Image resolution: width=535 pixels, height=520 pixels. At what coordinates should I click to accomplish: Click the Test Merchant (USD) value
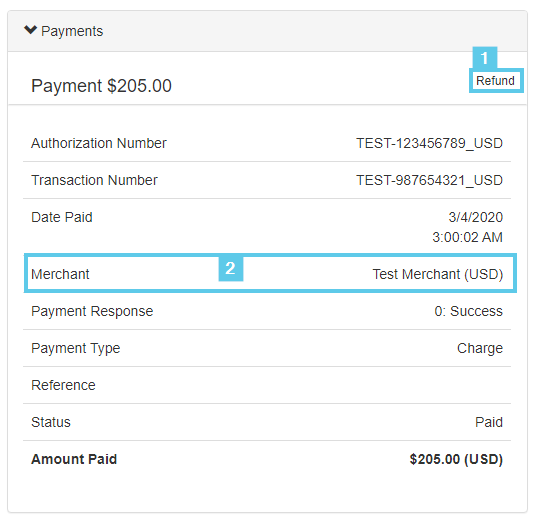pos(438,274)
